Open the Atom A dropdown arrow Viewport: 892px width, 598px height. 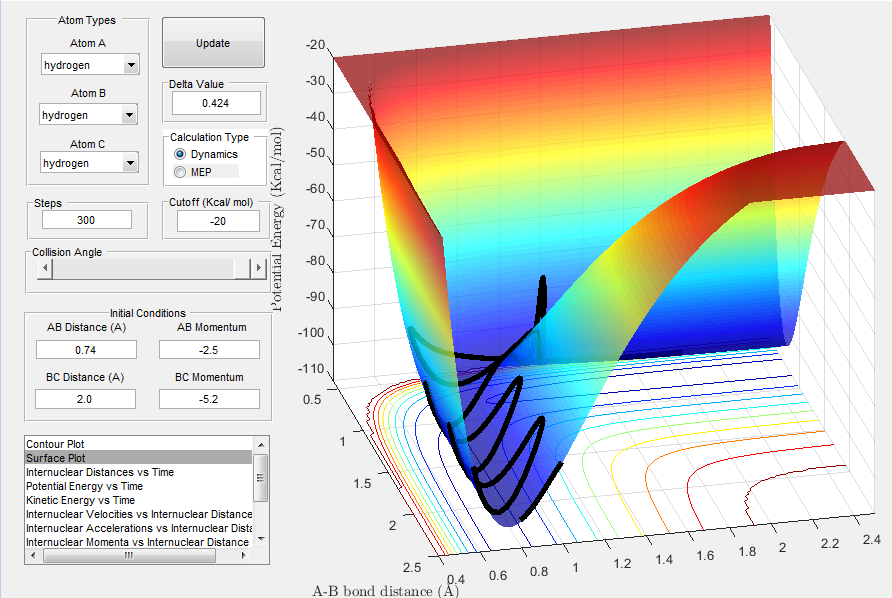(131, 65)
